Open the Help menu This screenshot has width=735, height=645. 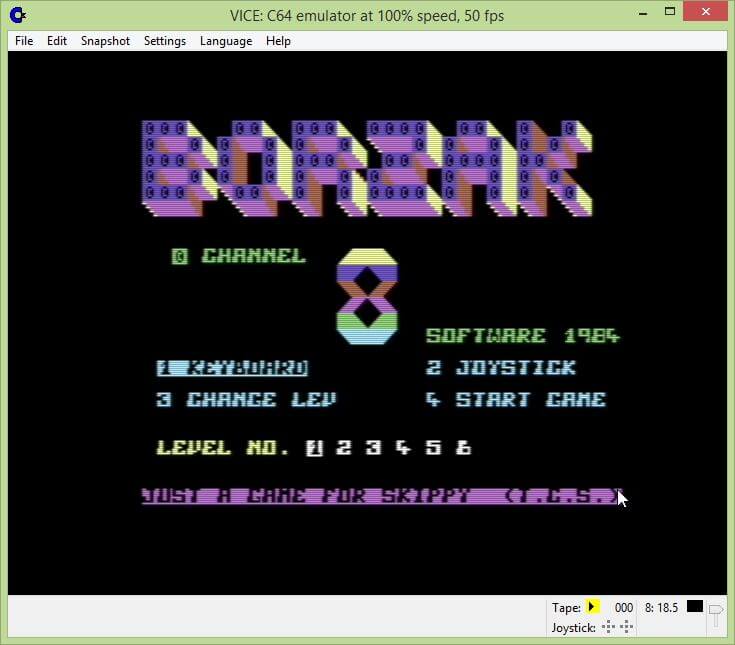pyautogui.click(x=278, y=41)
